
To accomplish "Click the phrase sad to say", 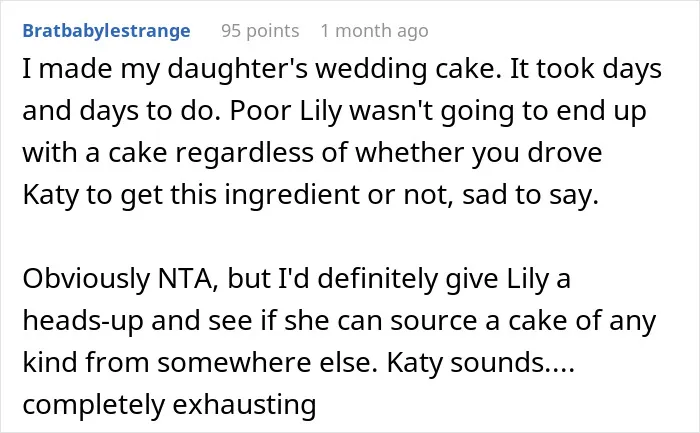I will point(530,196).
